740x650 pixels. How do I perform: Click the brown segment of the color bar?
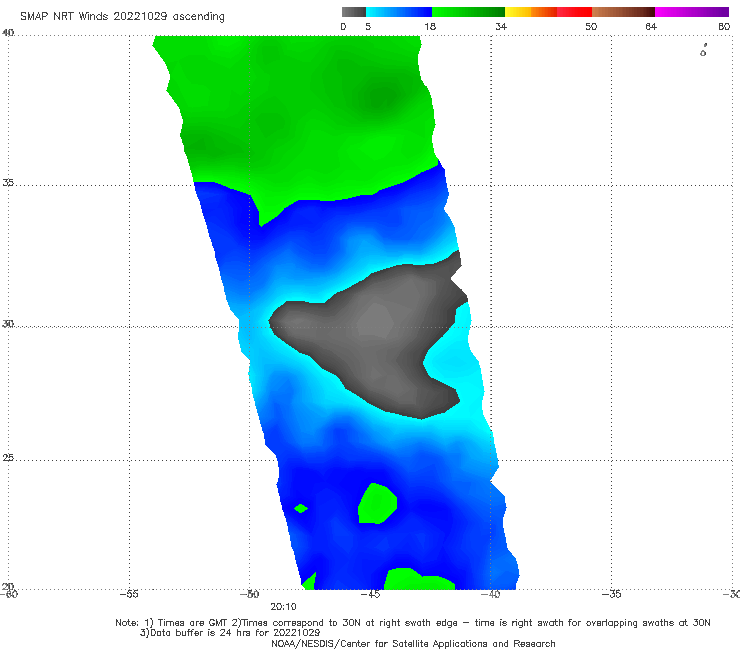click(623, 12)
